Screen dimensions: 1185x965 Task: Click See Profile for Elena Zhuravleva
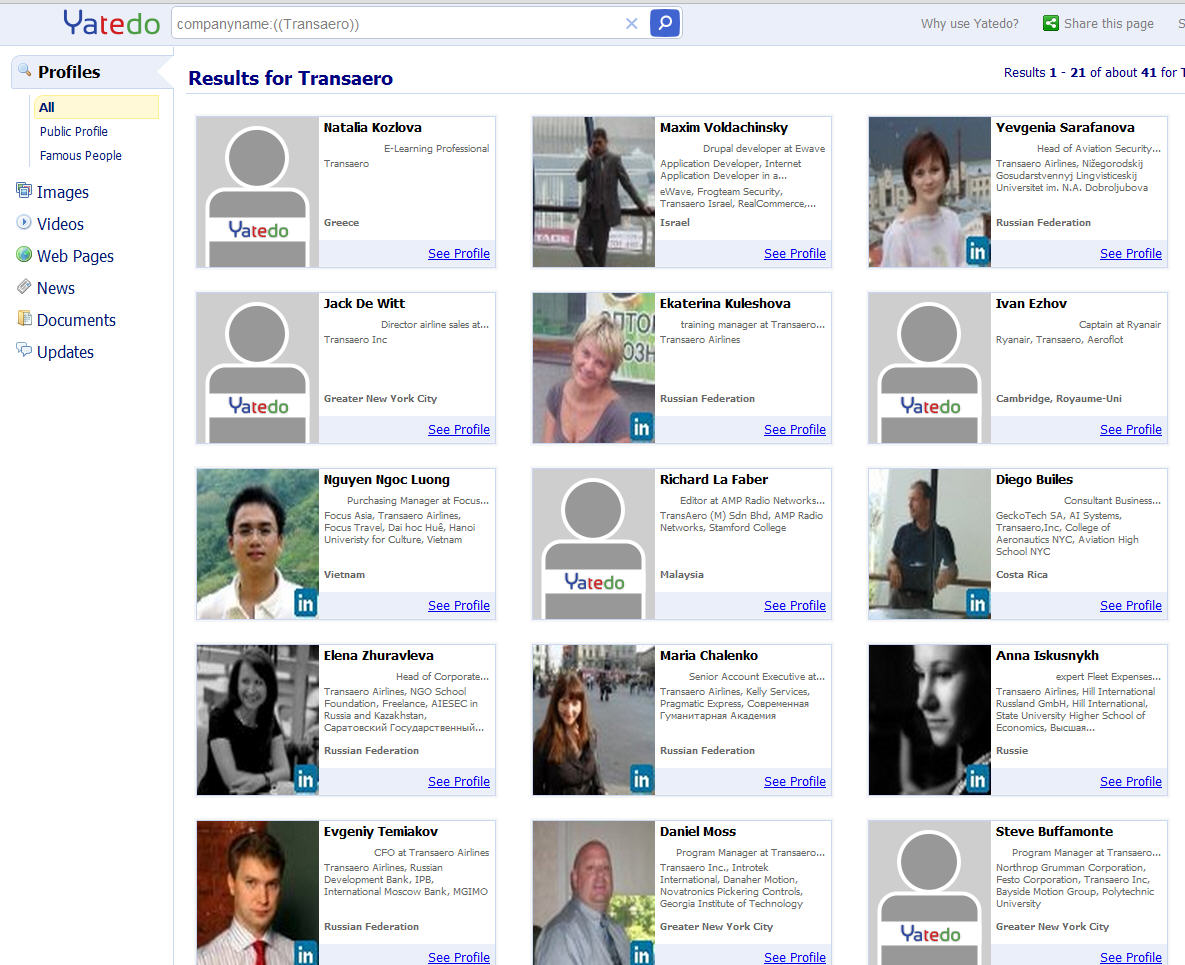(x=459, y=782)
